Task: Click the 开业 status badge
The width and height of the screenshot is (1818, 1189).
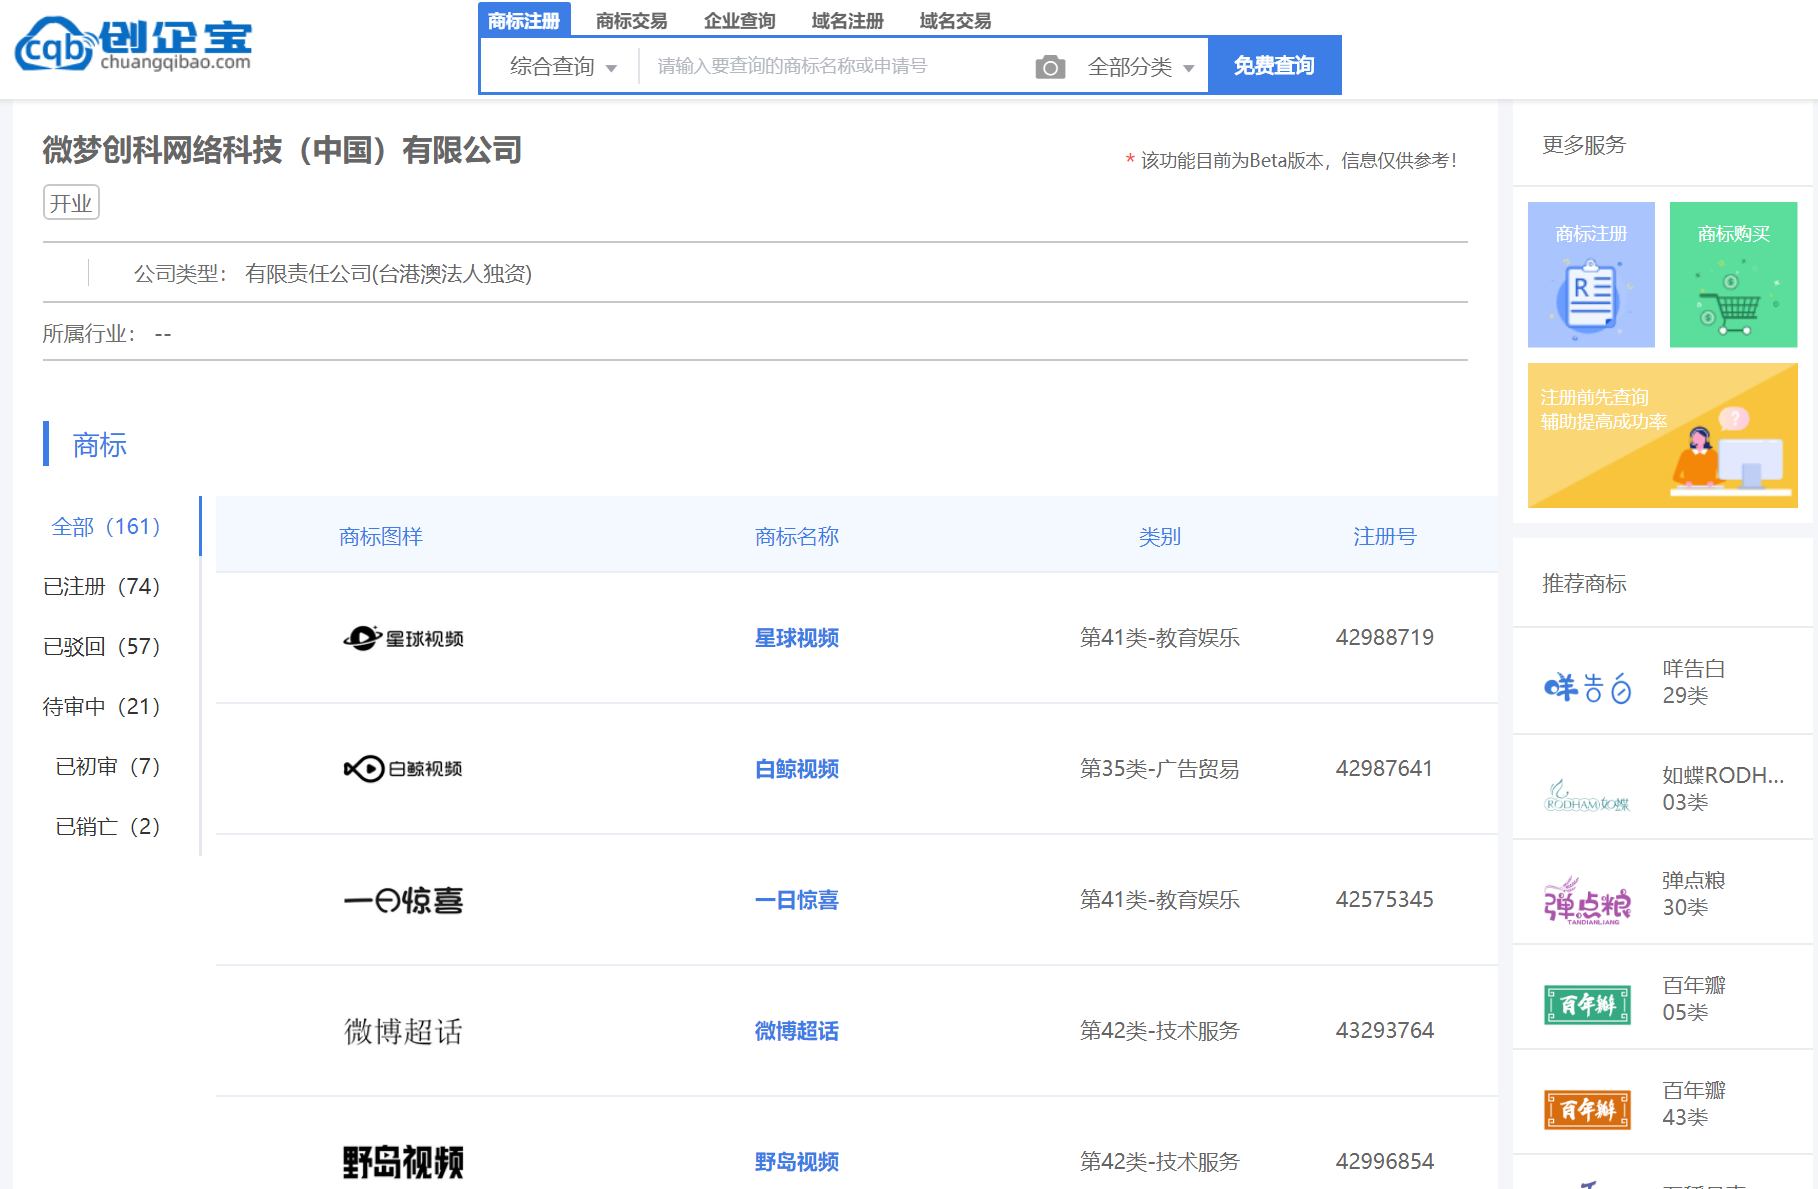Action: coord(71,203)
